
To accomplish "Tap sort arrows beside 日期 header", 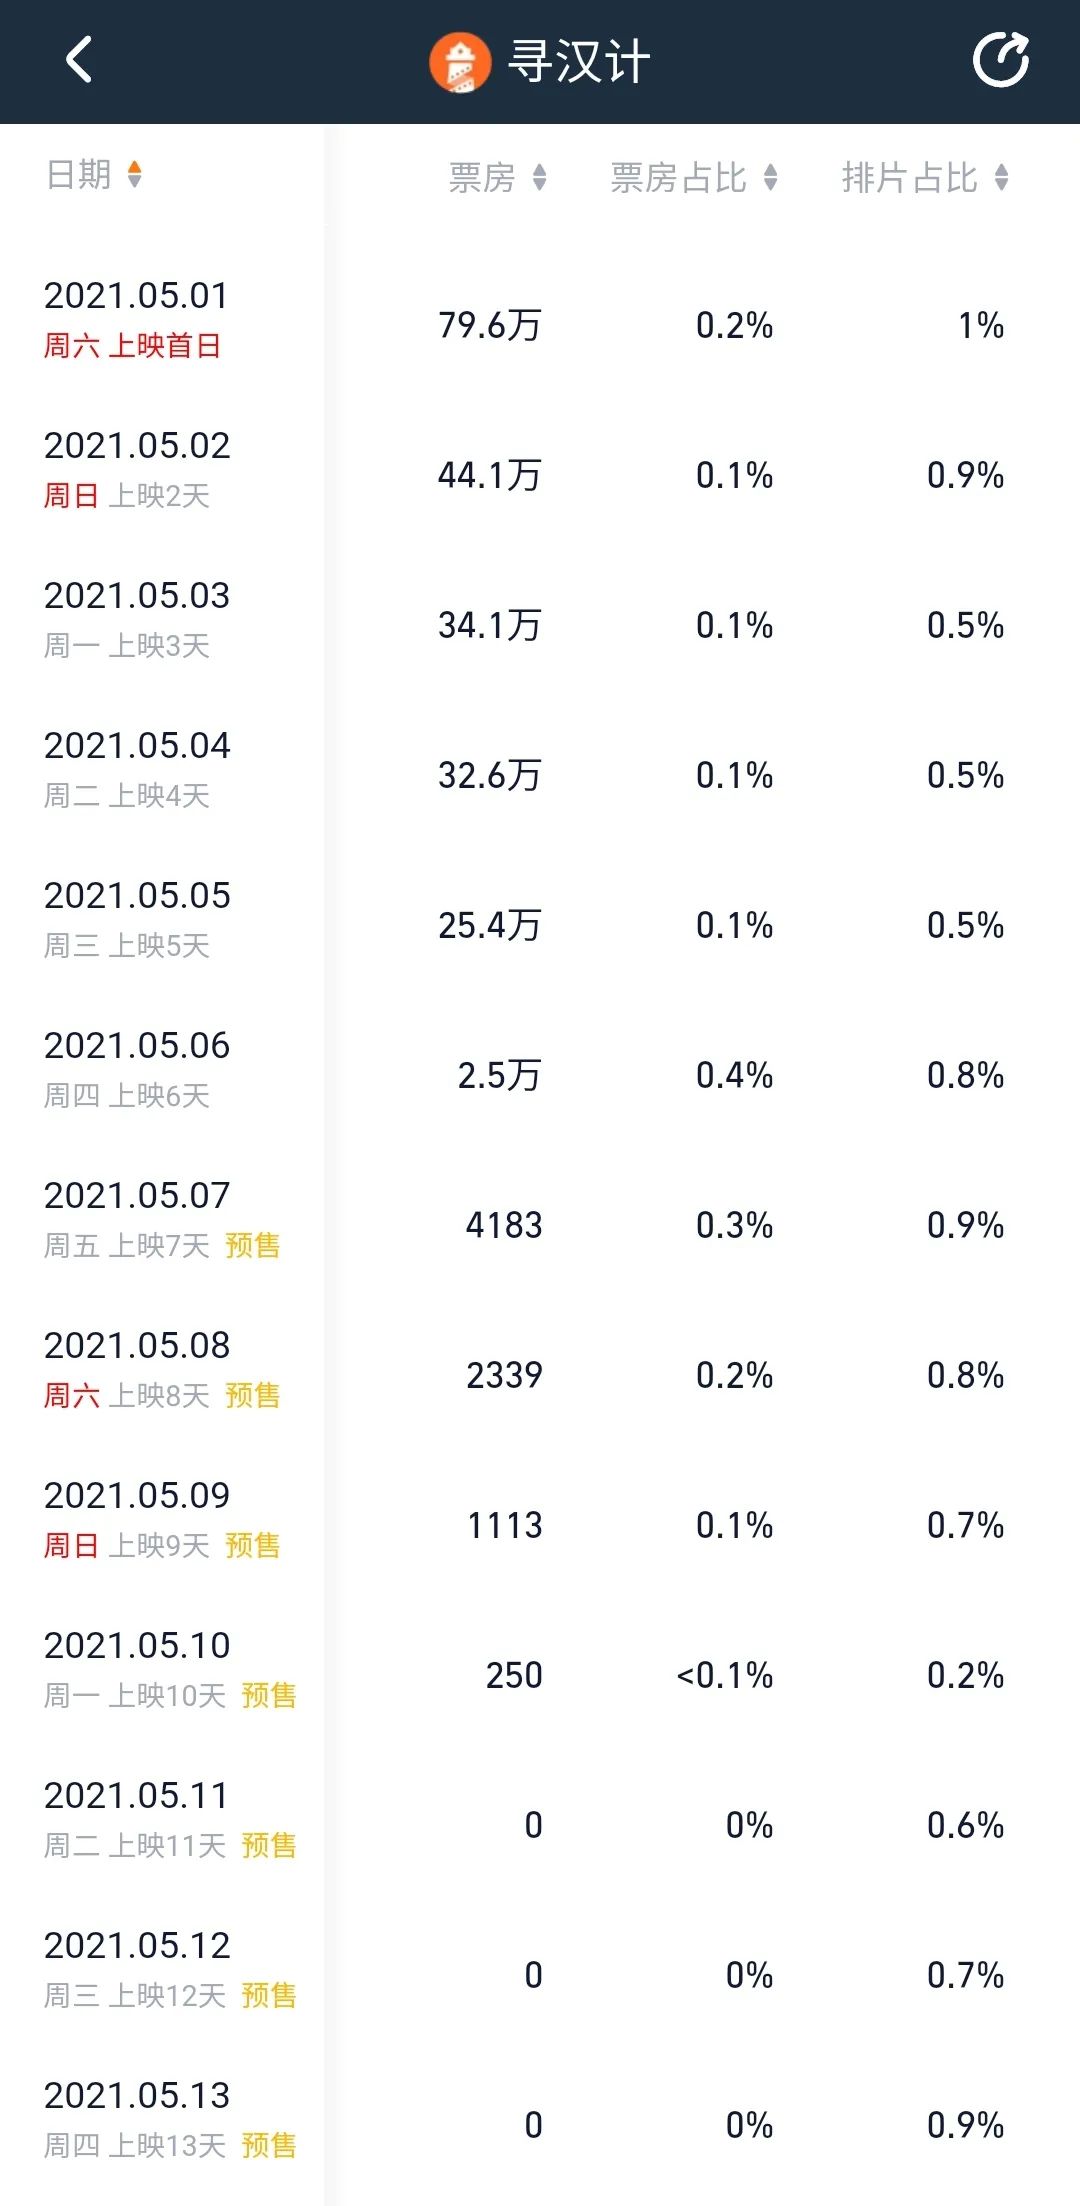I will click(x=135, y=174).
